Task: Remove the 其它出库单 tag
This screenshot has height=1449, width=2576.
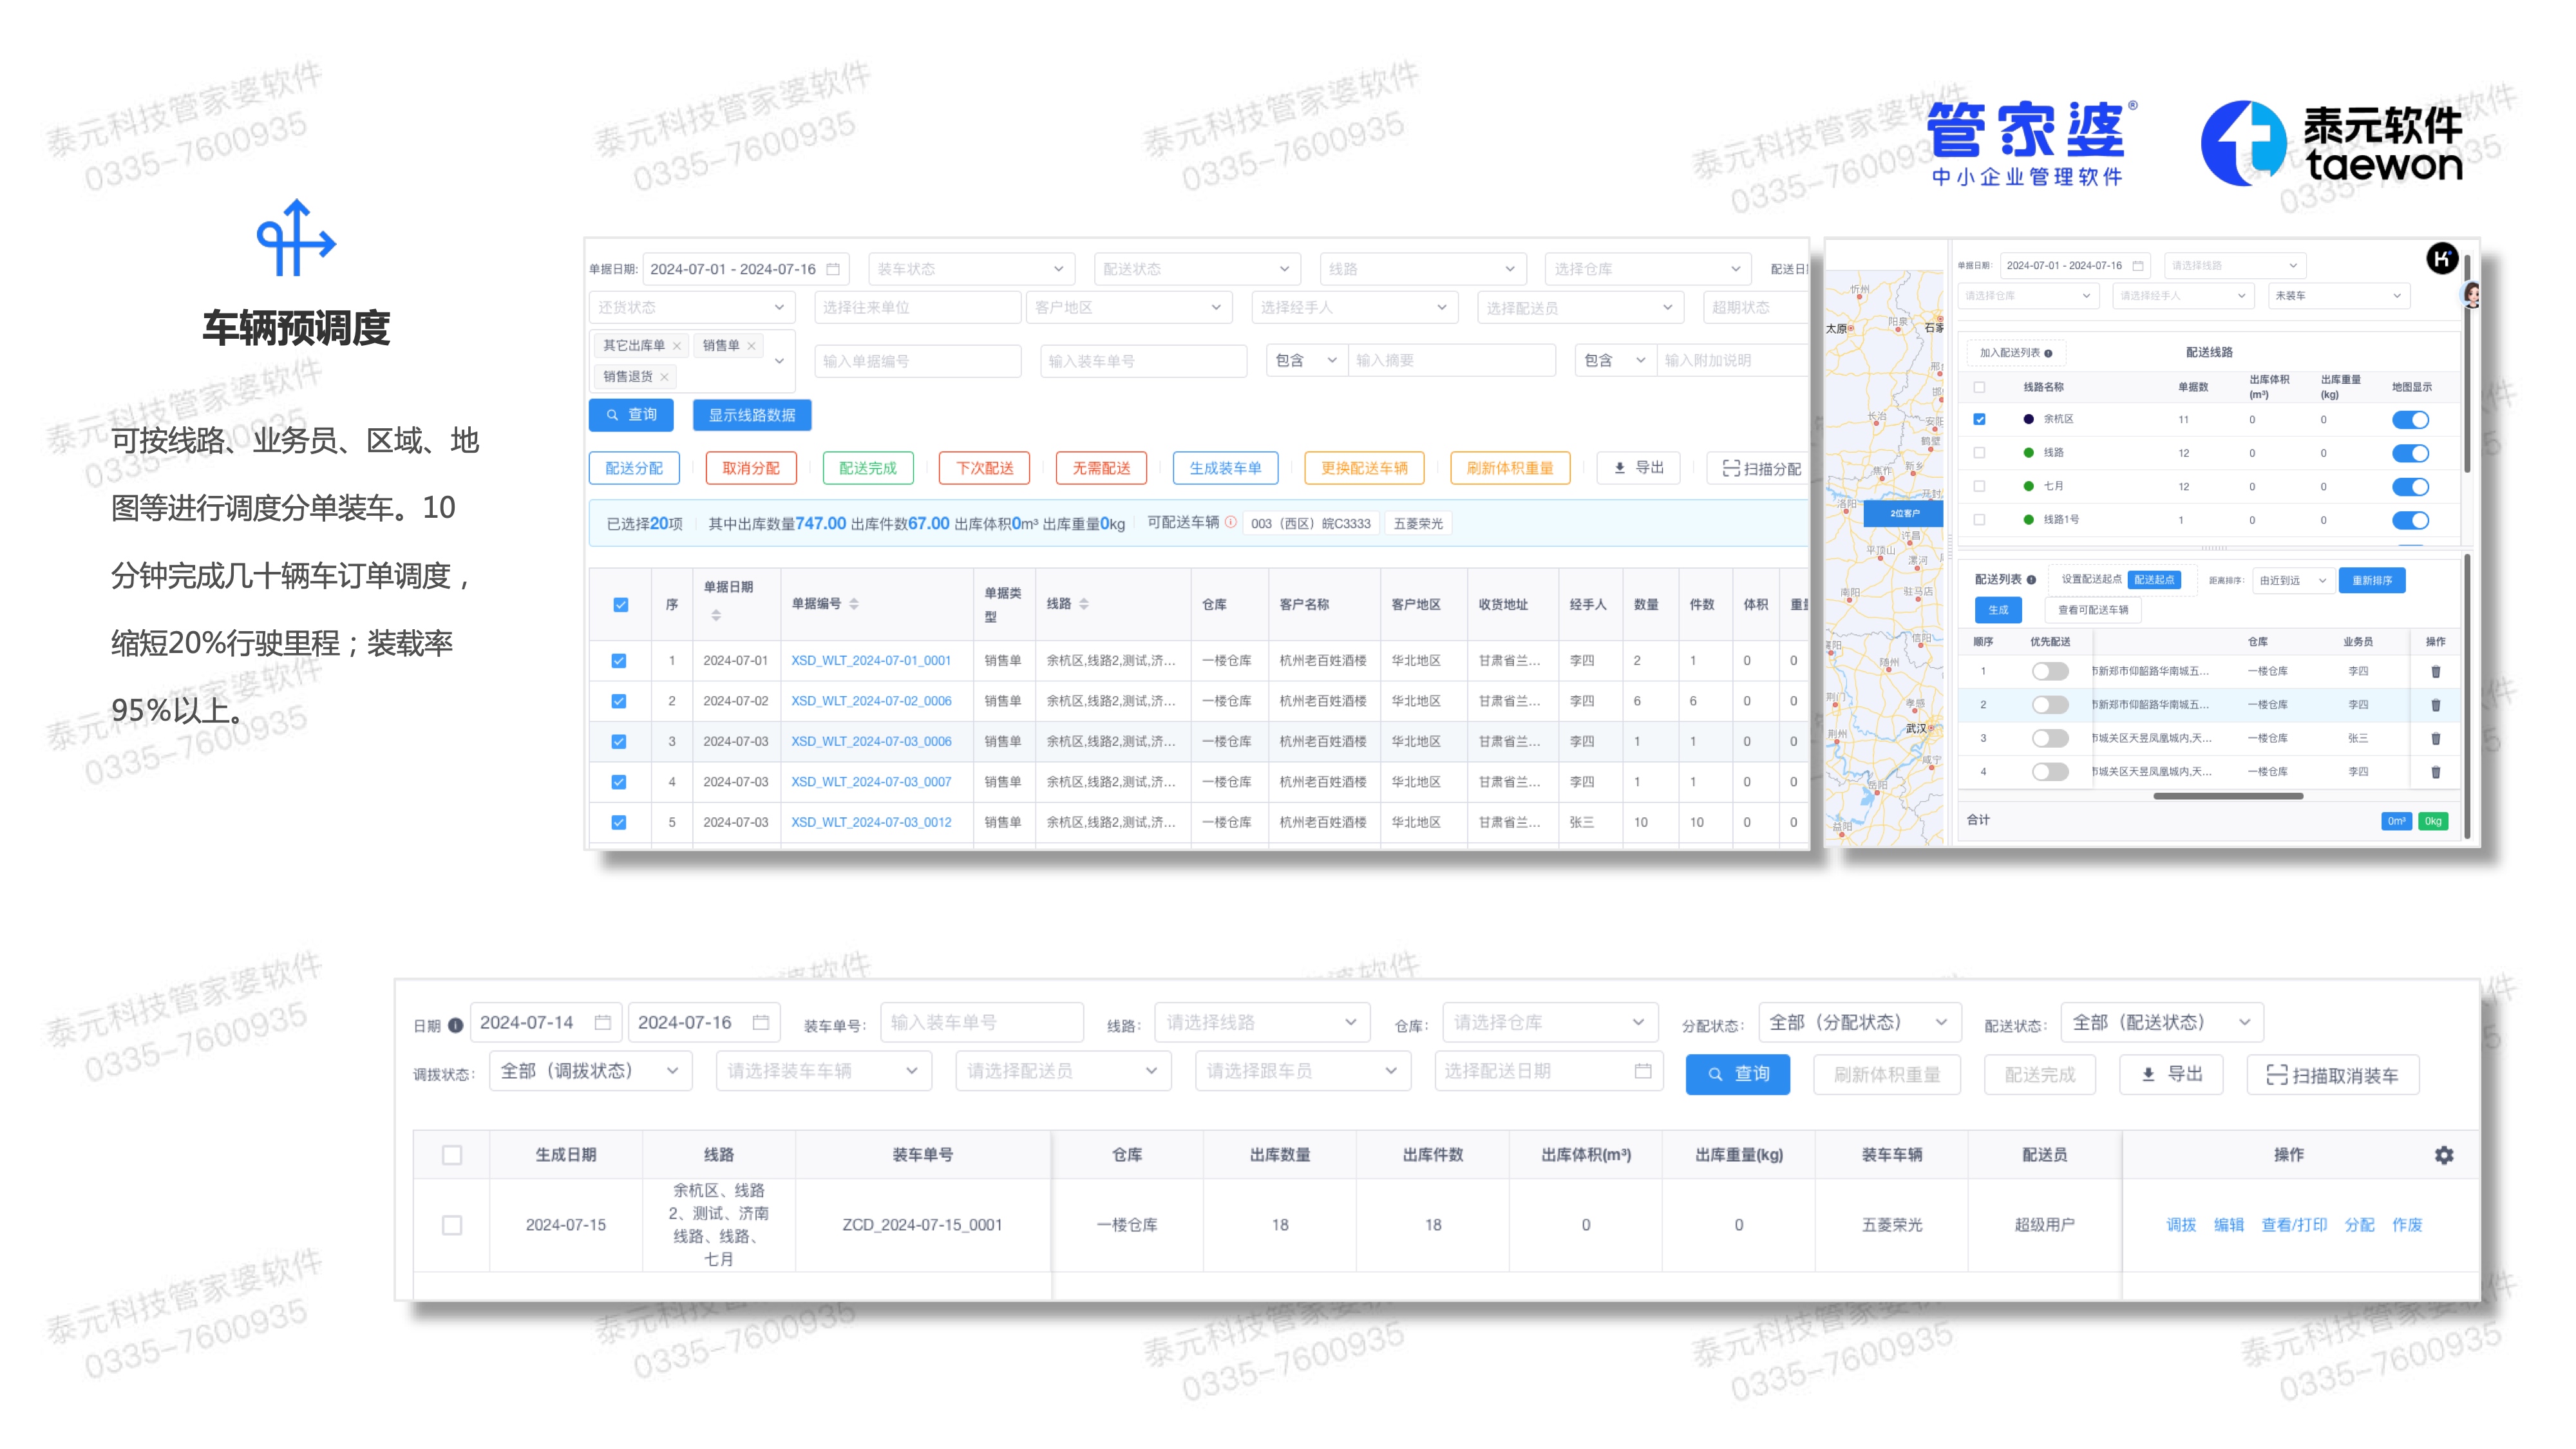Action: (677, 346)
